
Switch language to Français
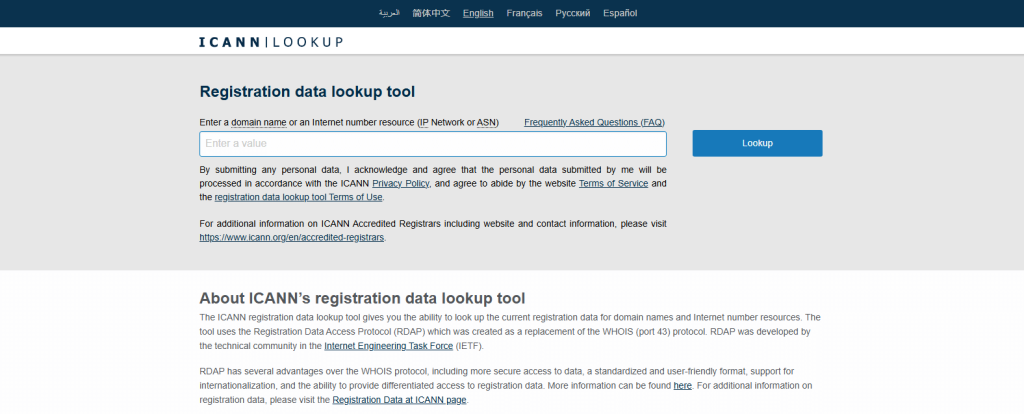pos(524,13)
